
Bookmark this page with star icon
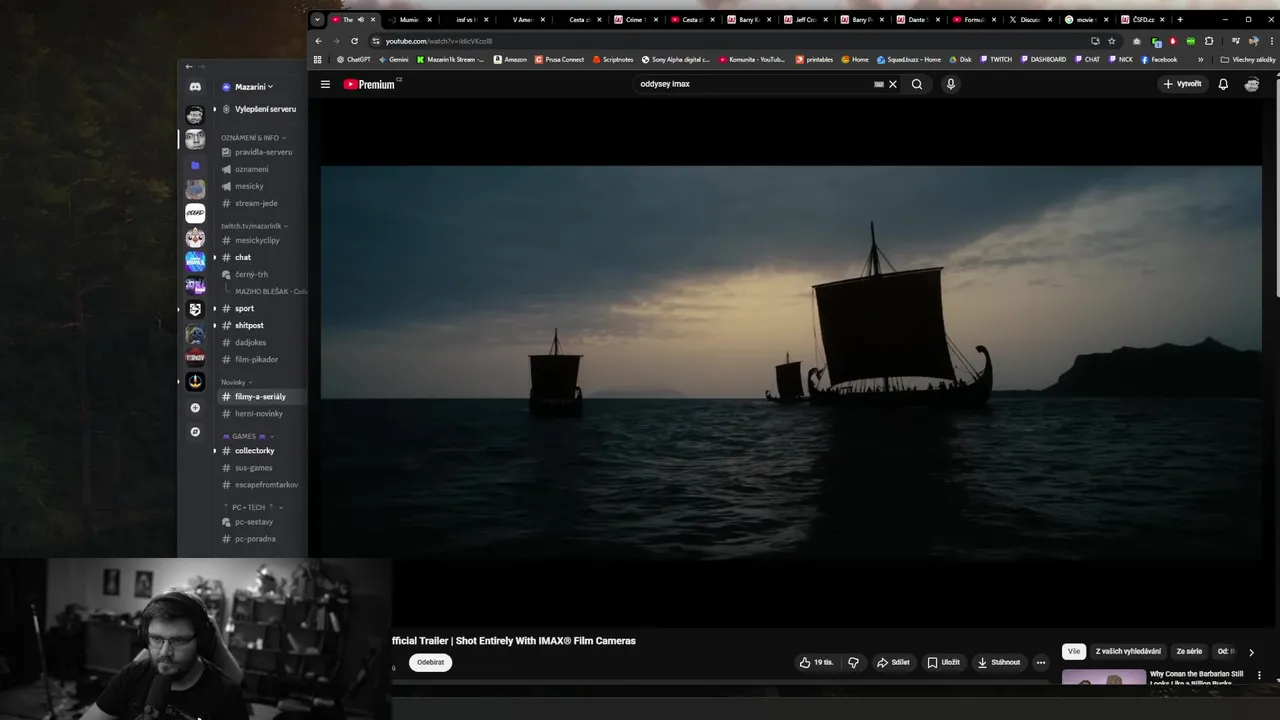point(1111,41)
